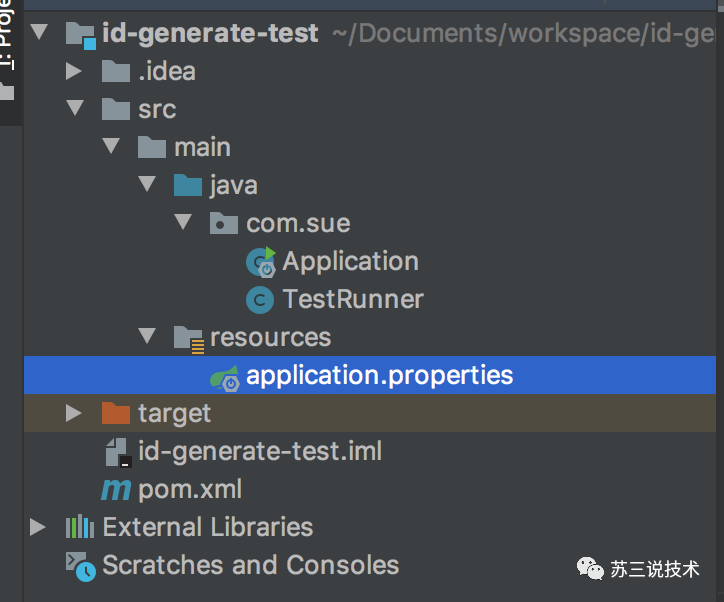Click the Scratches and Consoles icon
The height and width of the screenshot is (602, 724).
click(80, 566)
